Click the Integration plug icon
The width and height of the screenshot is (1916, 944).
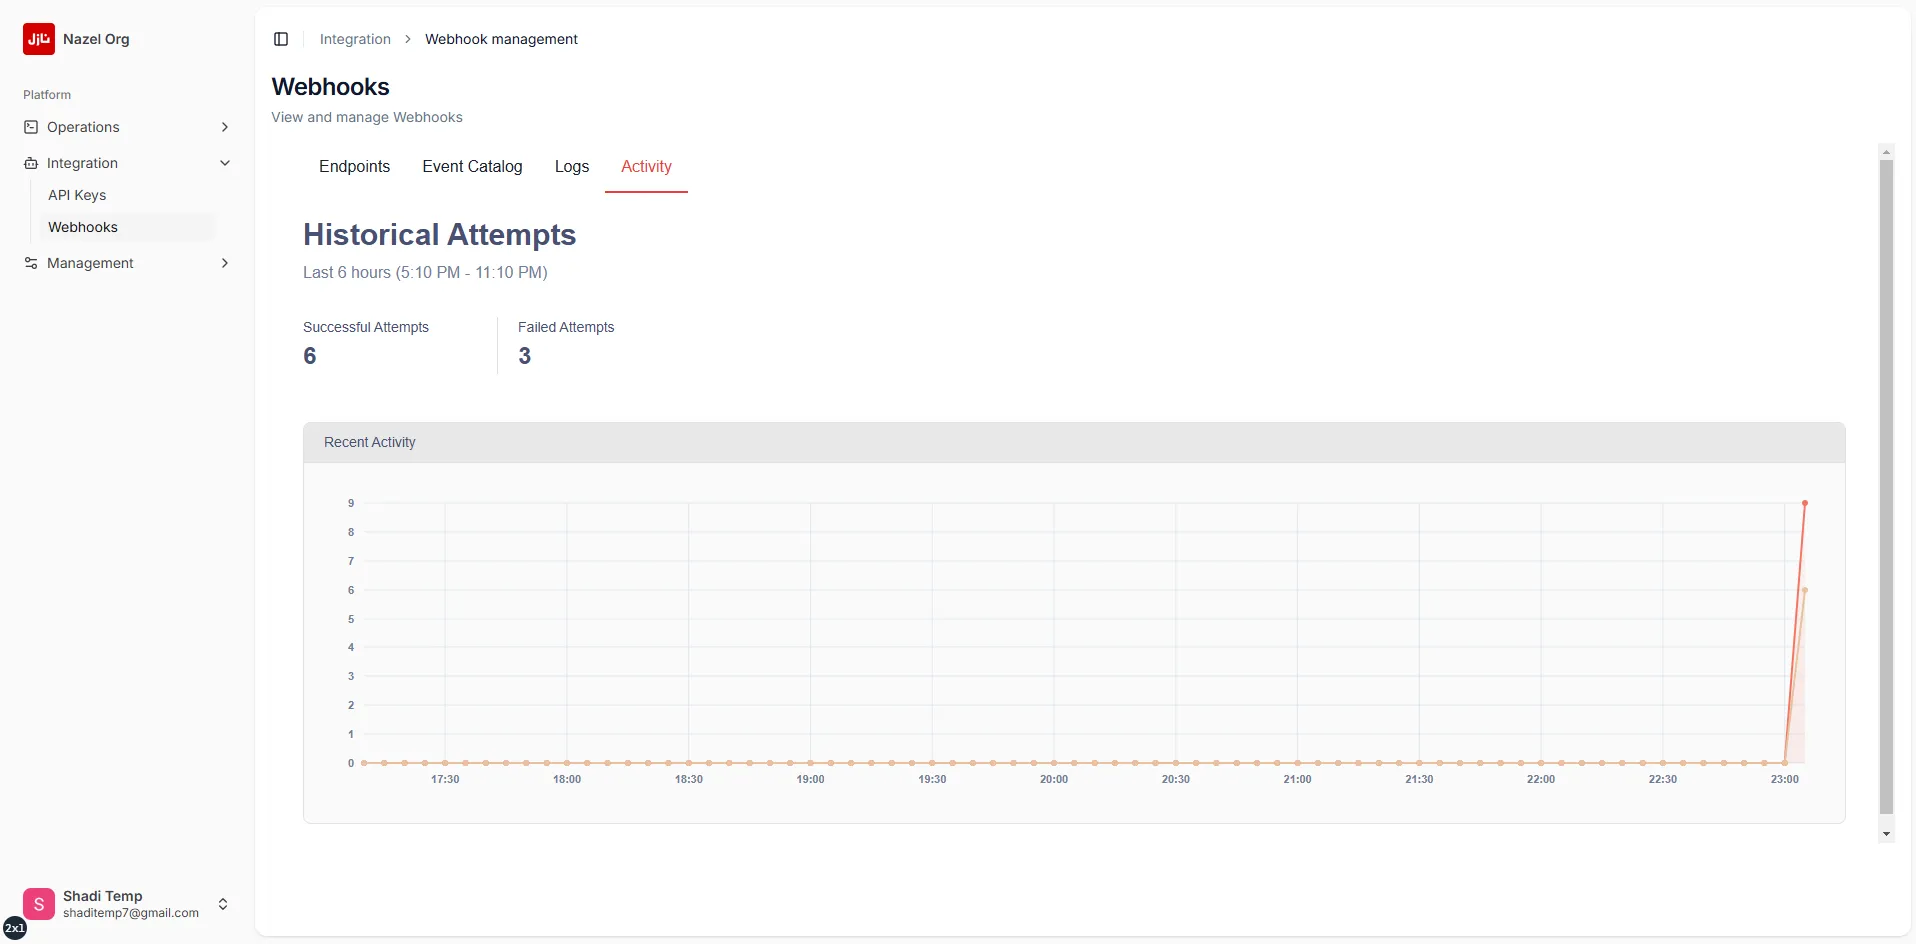click(x=31, y=162)
